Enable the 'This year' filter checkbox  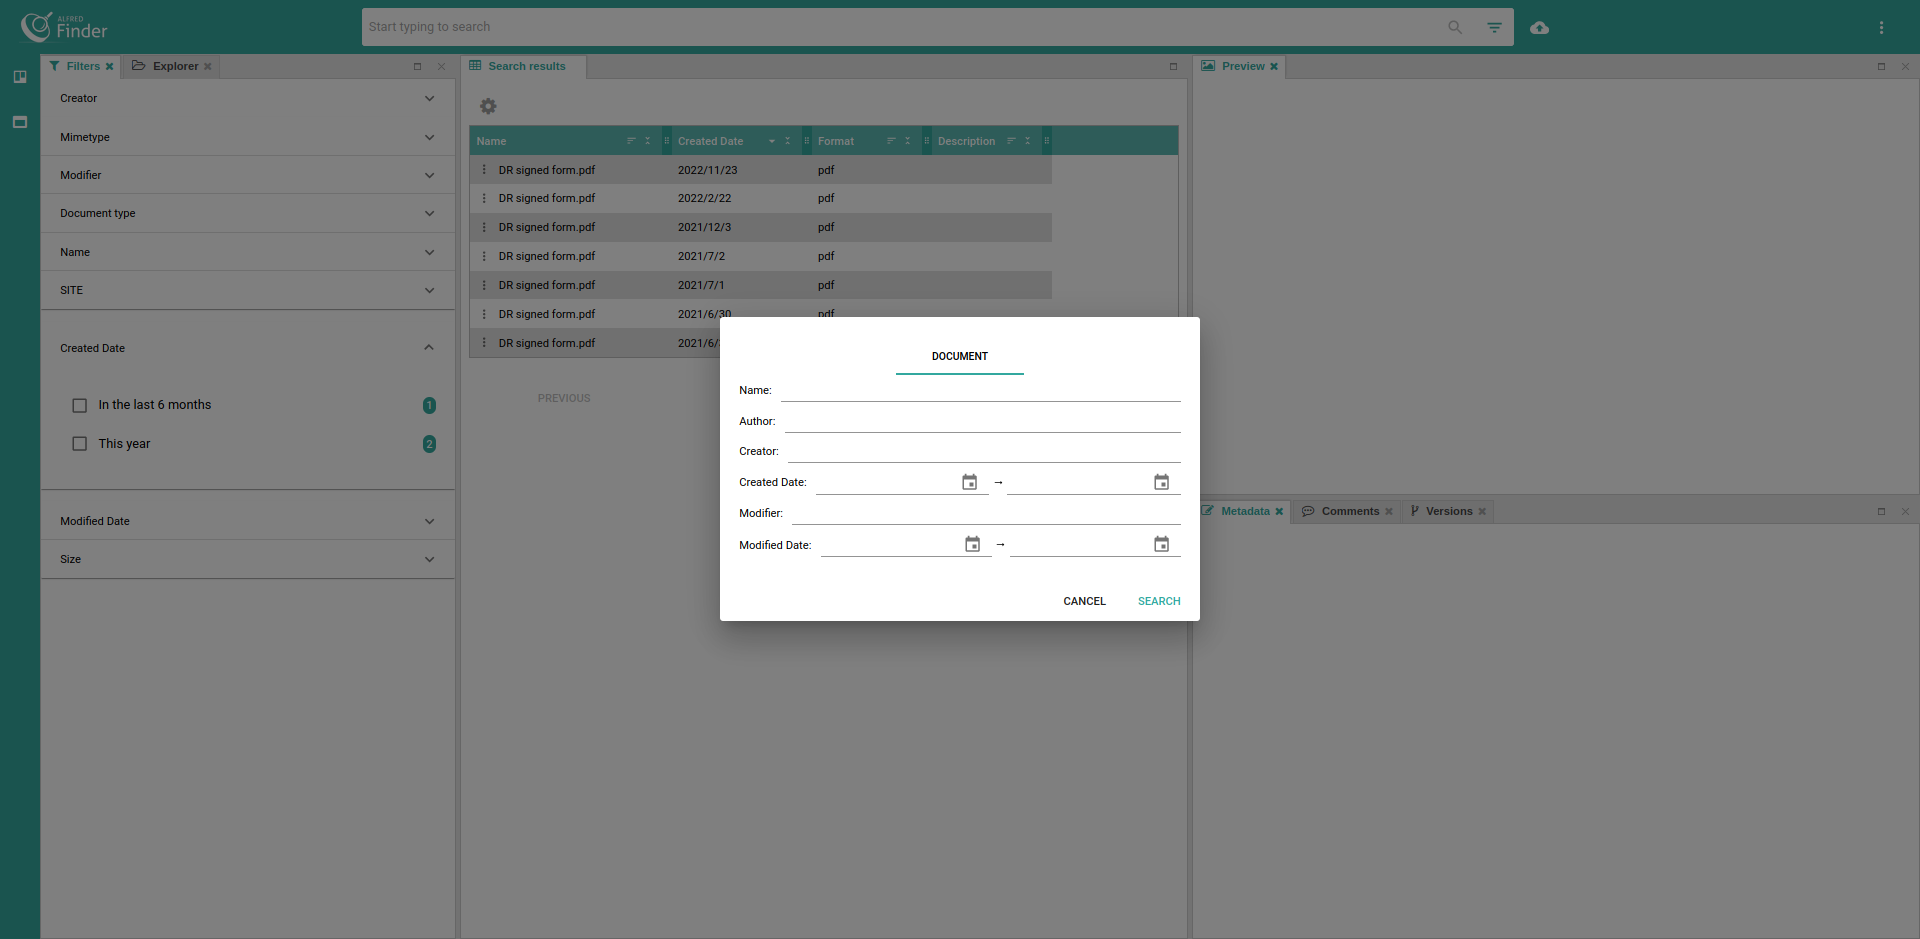79,443
